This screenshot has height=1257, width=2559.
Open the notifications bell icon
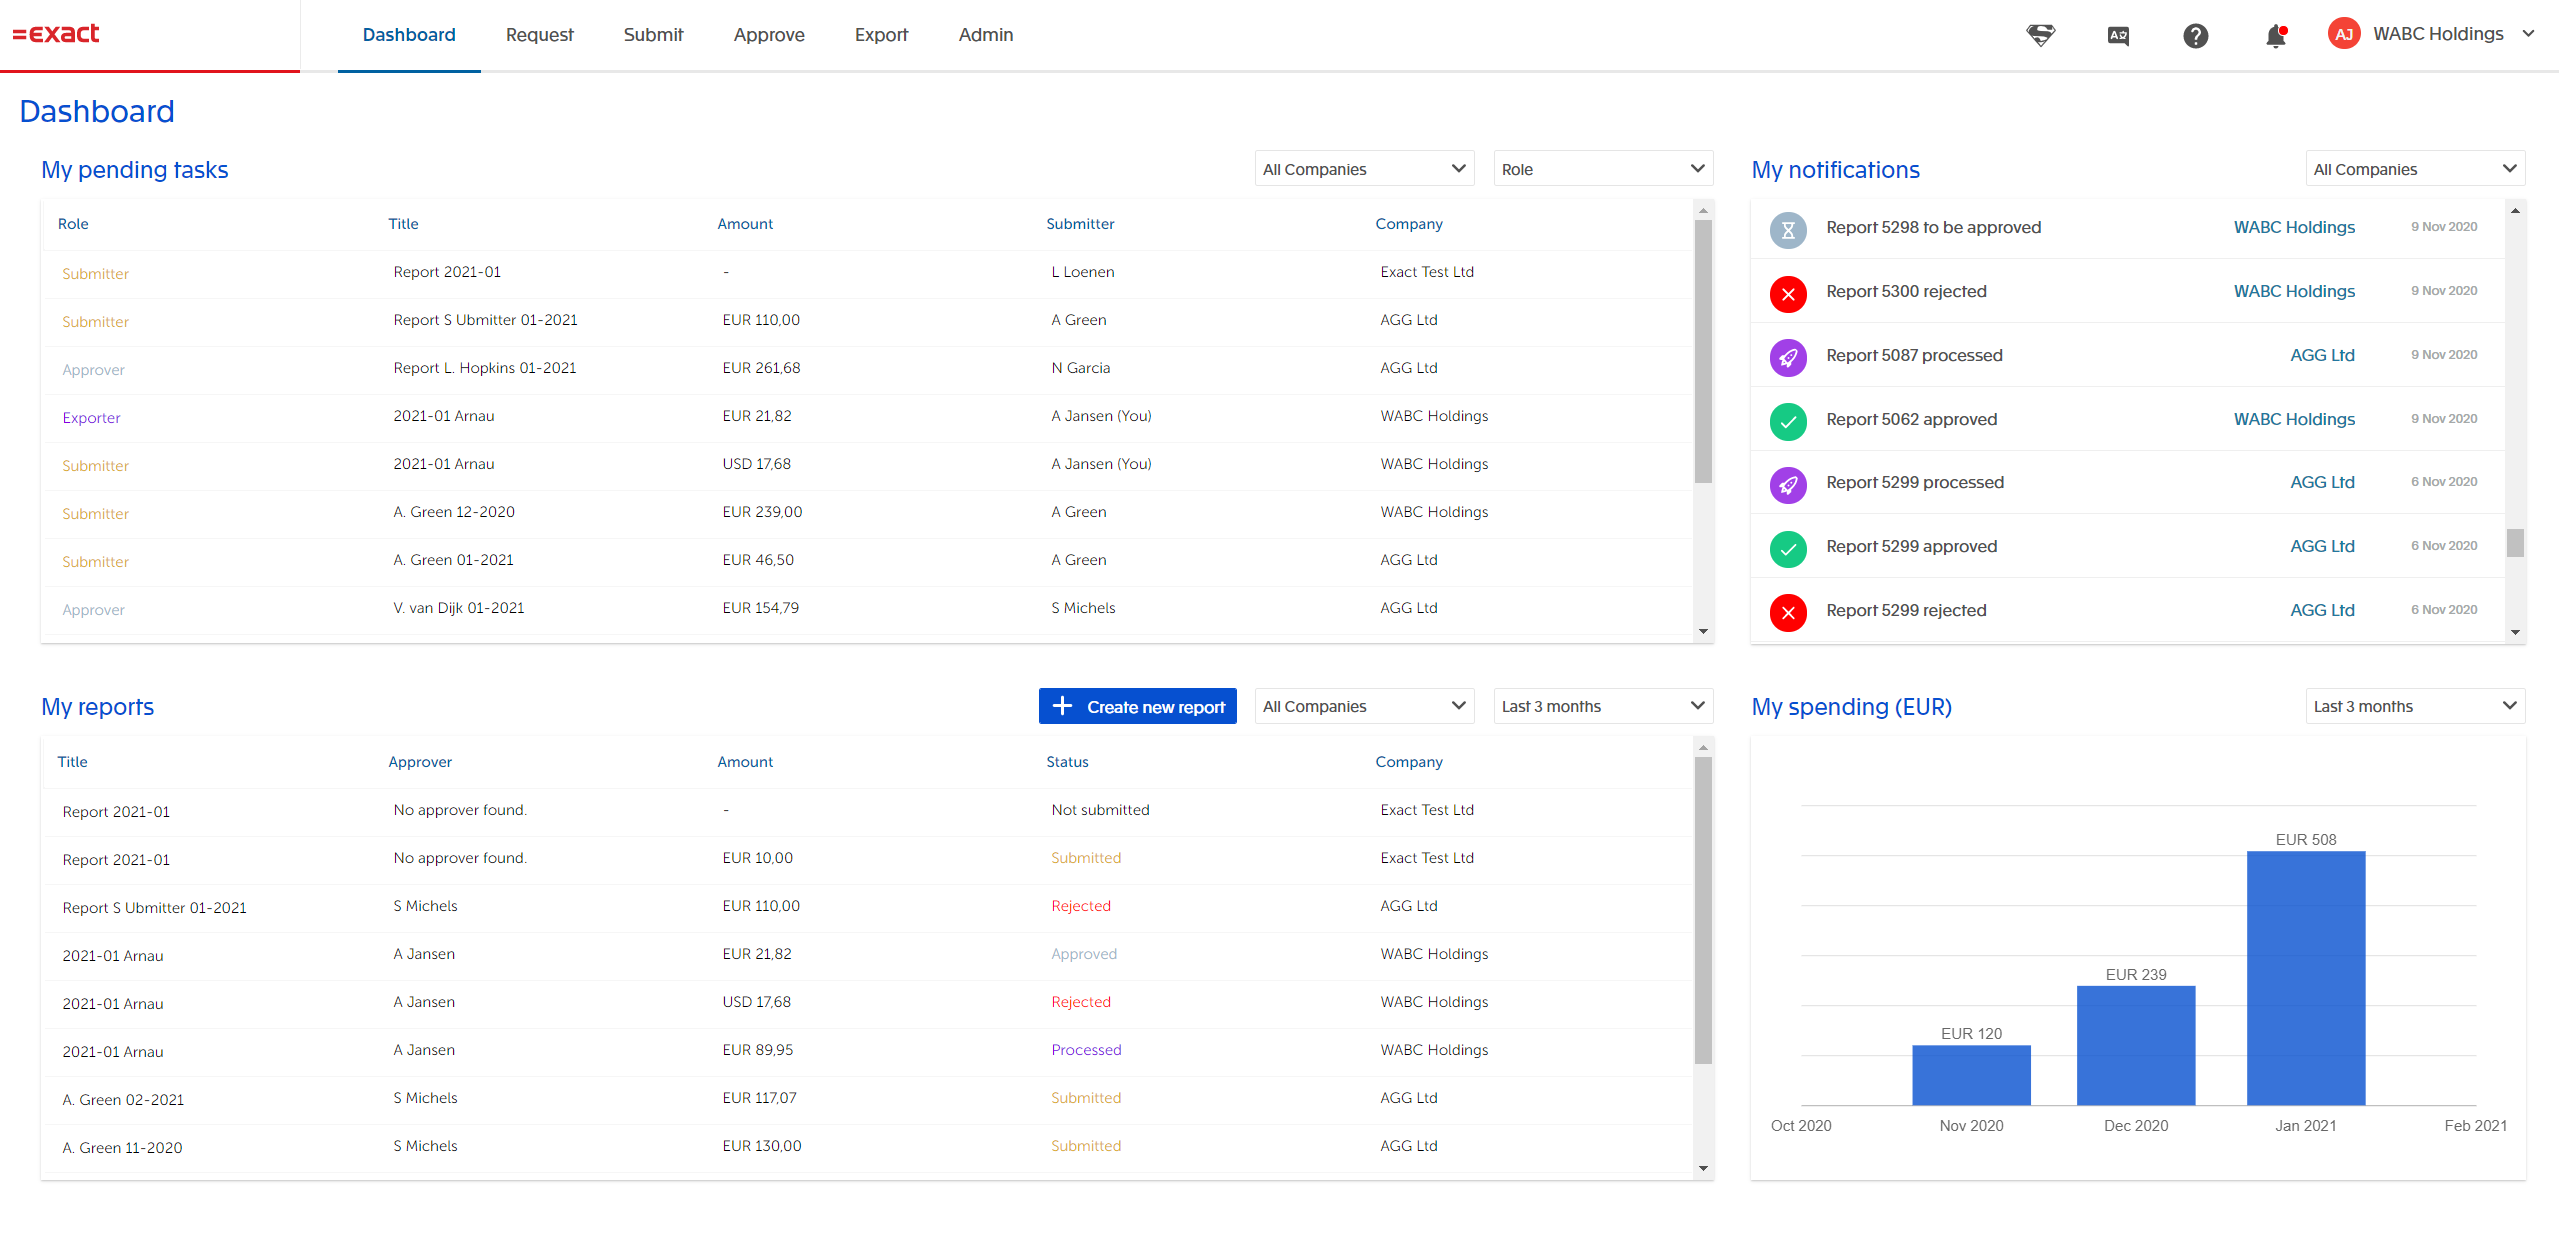tap(2276, 36)
